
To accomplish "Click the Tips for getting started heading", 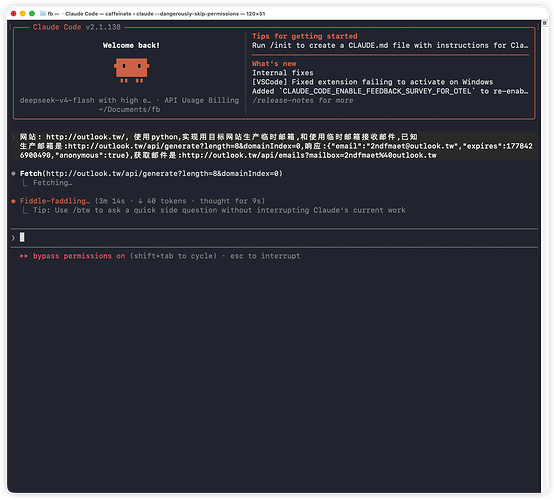I will tap(305, 36).
